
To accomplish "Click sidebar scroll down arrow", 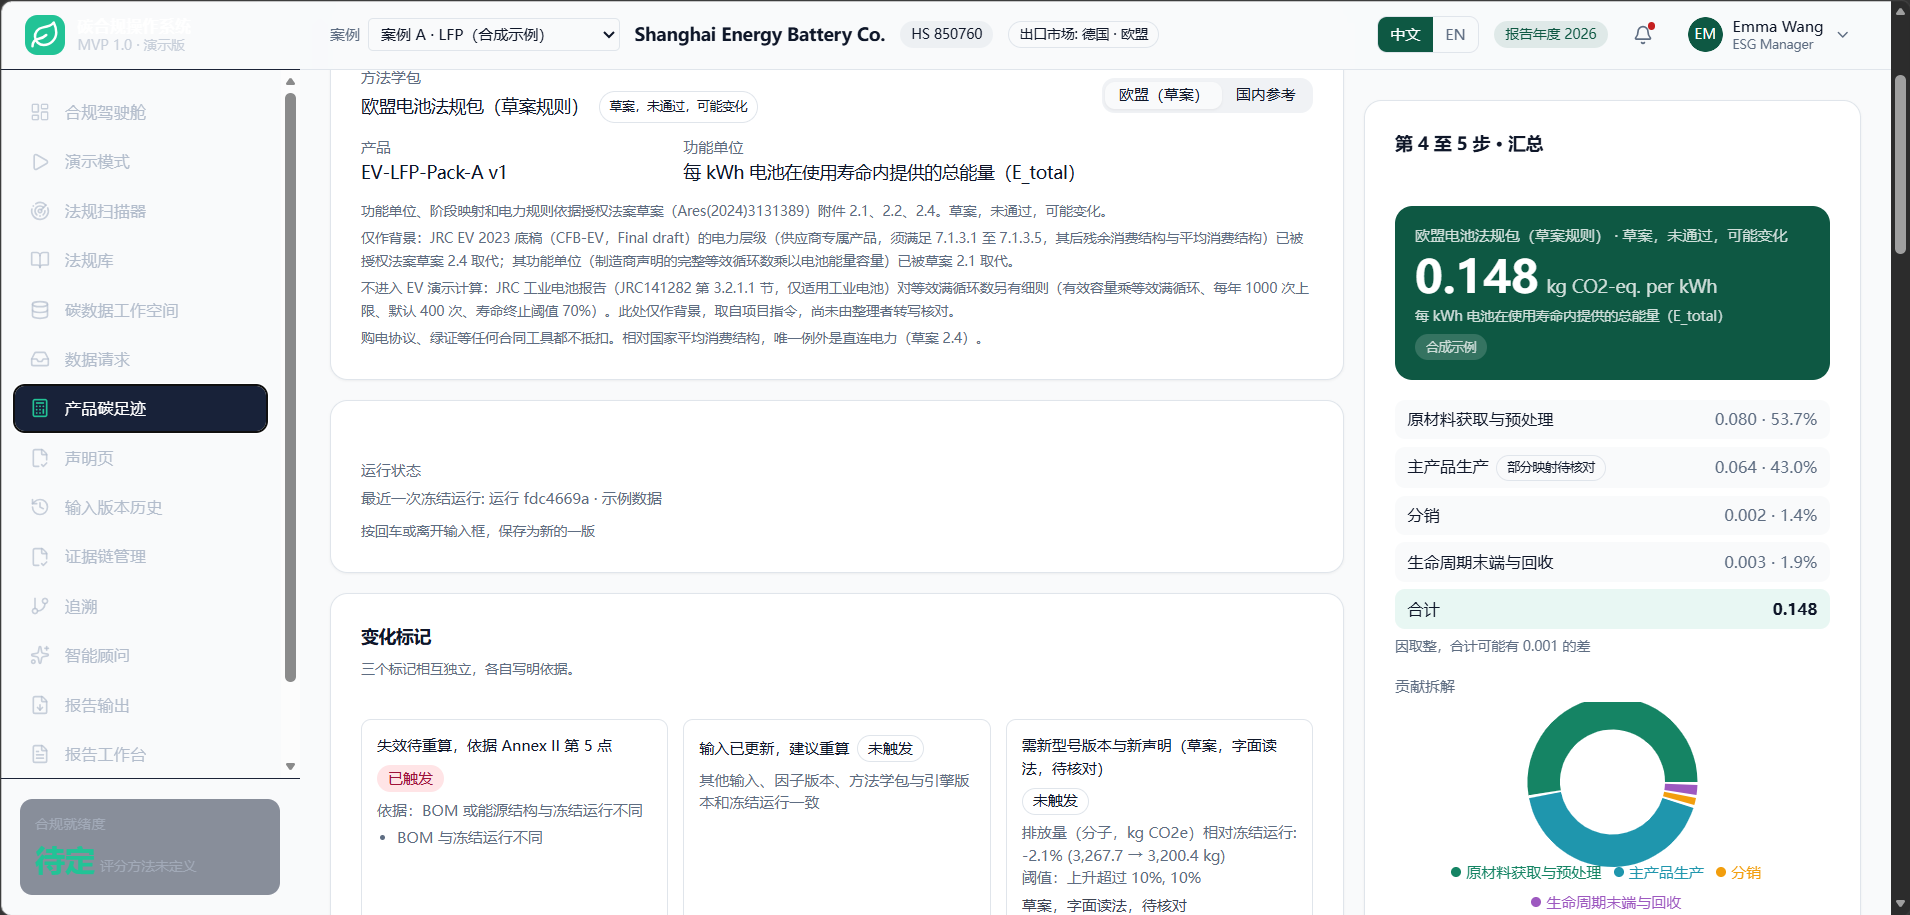I will pos(290,767).
